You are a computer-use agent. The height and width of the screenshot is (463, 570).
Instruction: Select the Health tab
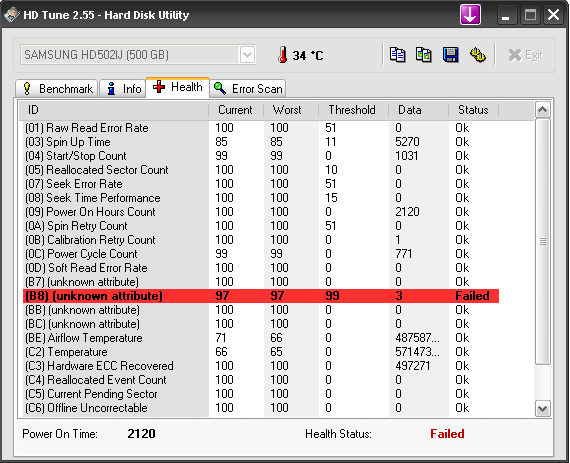[177, 87]
